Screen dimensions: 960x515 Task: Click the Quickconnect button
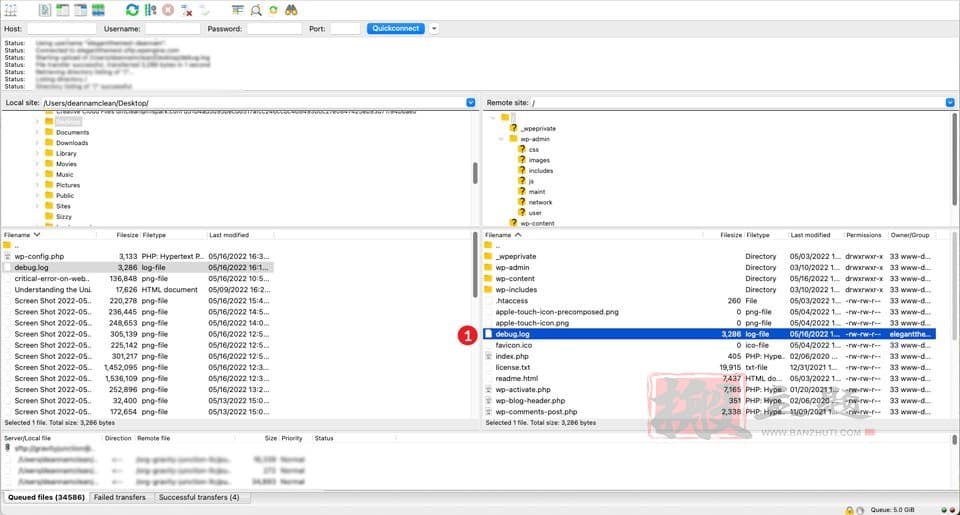tap(396, 29)
